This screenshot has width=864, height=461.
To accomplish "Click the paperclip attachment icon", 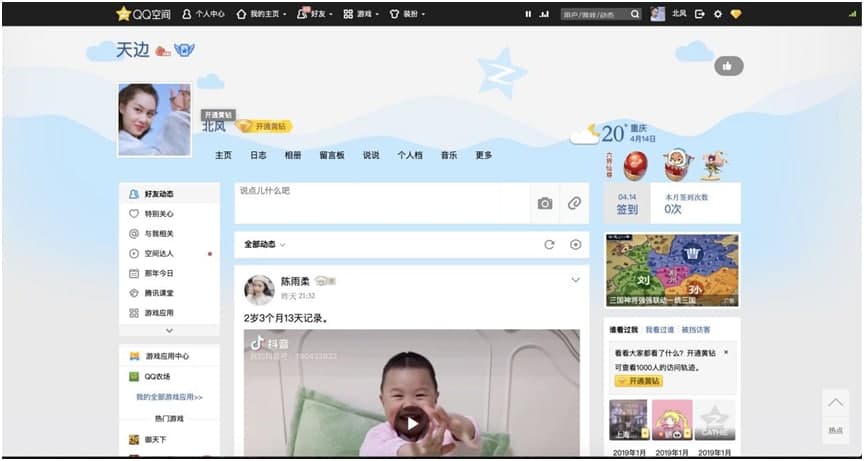I will coord(574,203).
